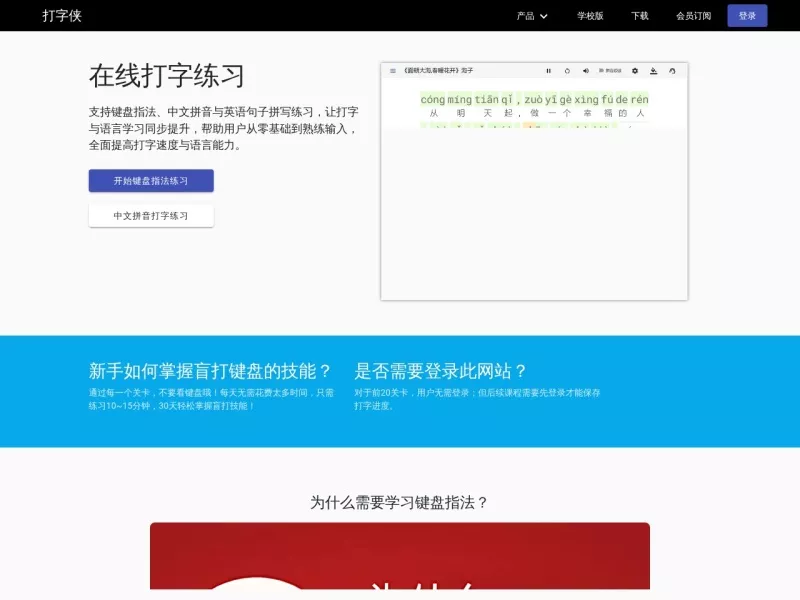Click heading 是否需要登录此网站？
Screen dimensions: 800x600
click(x=441, y=371)
